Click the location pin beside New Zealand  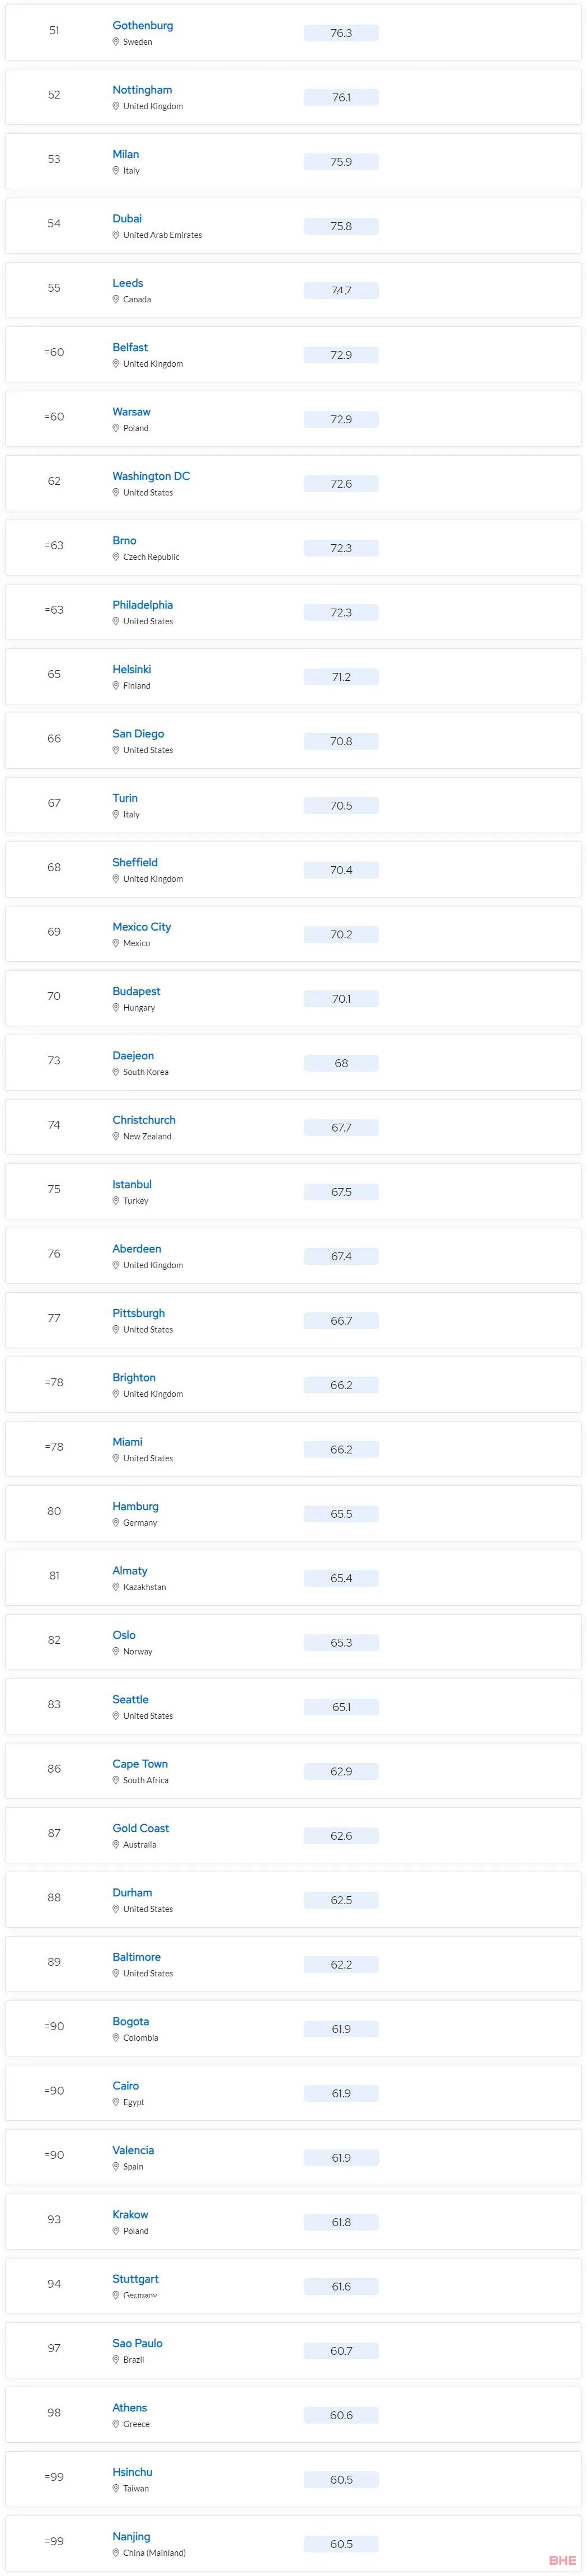116,1137
